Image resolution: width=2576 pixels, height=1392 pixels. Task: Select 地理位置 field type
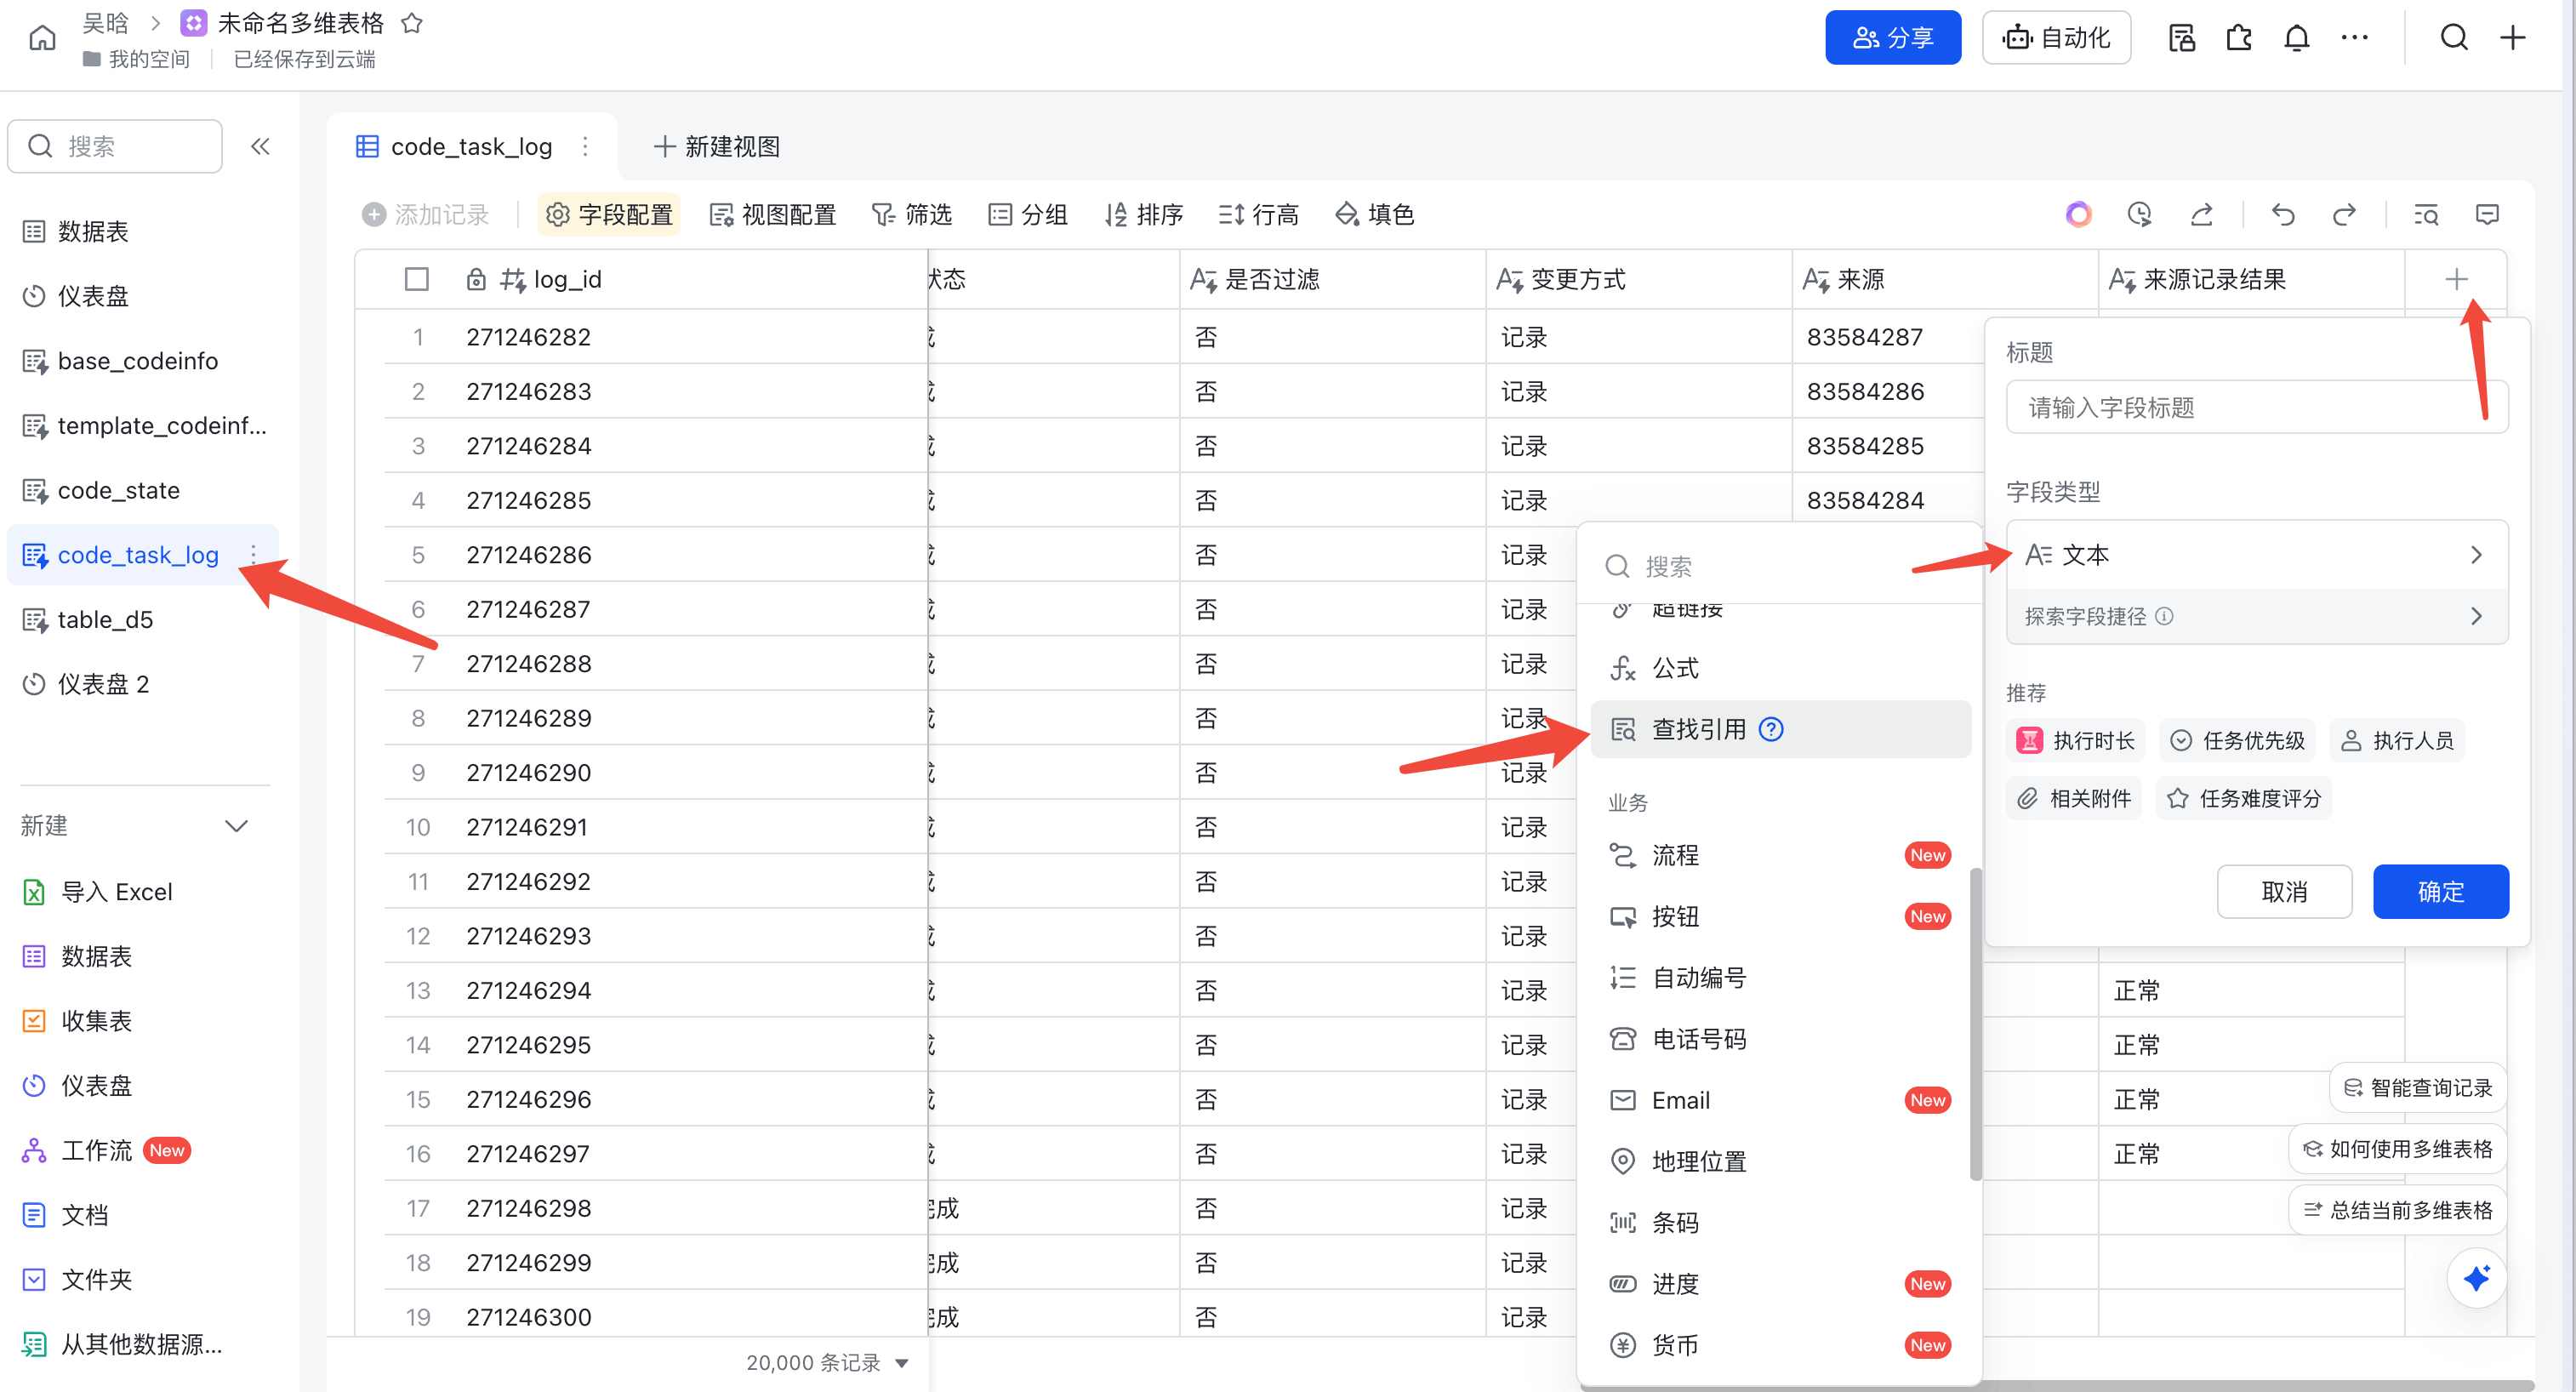[1780, 1161]
